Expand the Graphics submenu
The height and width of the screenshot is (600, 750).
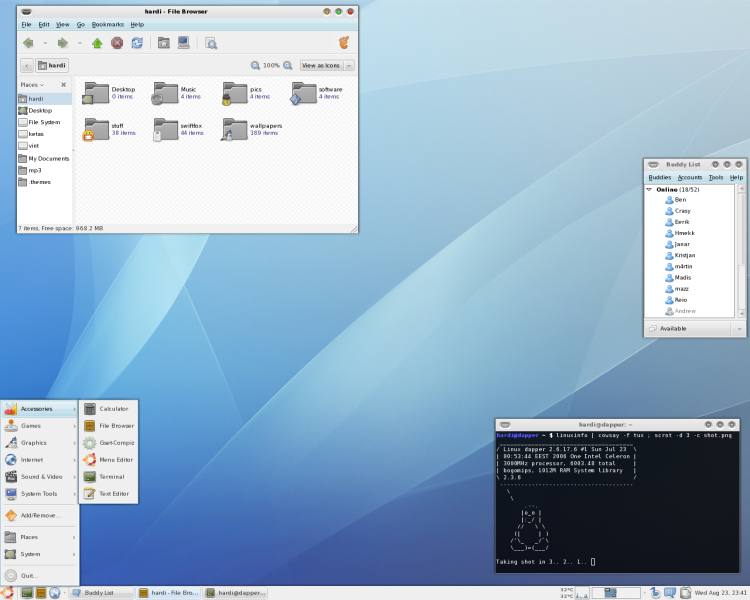(x=40, y=443)
